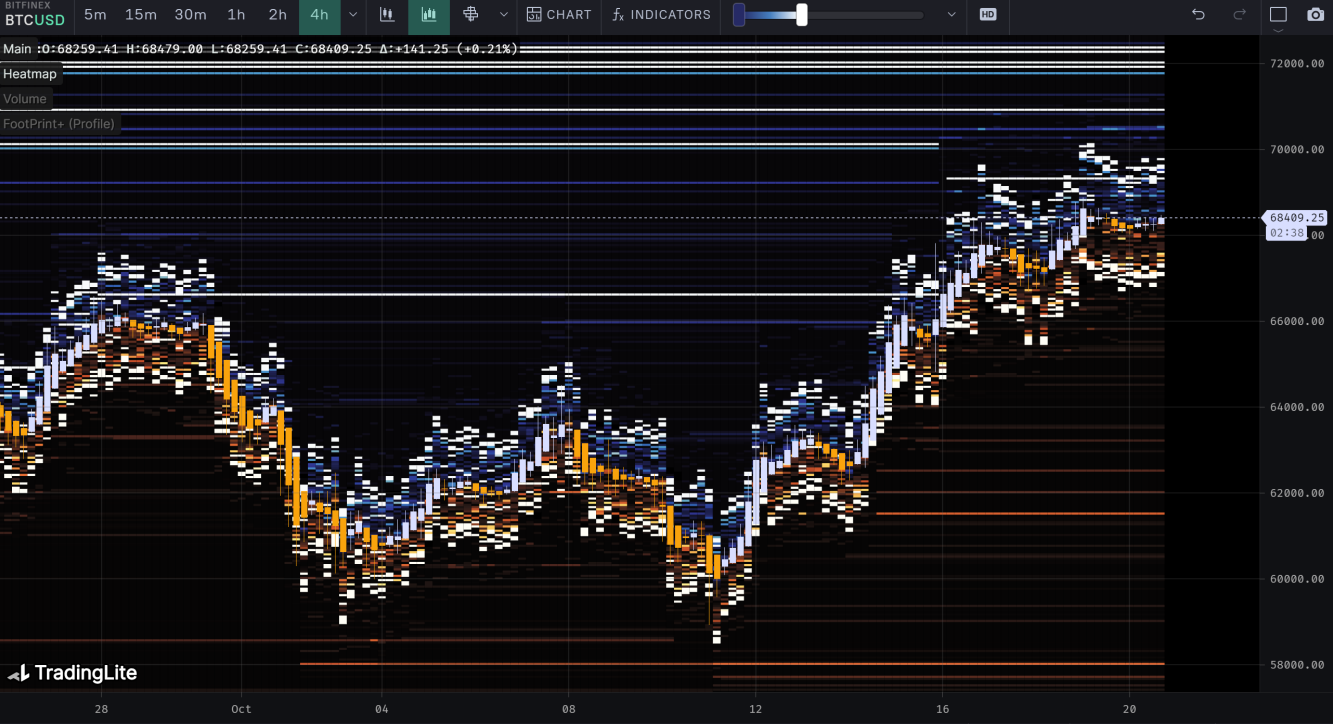Click the crosshair tool icon
The image size is (1333, 724).
click(471, 15)
